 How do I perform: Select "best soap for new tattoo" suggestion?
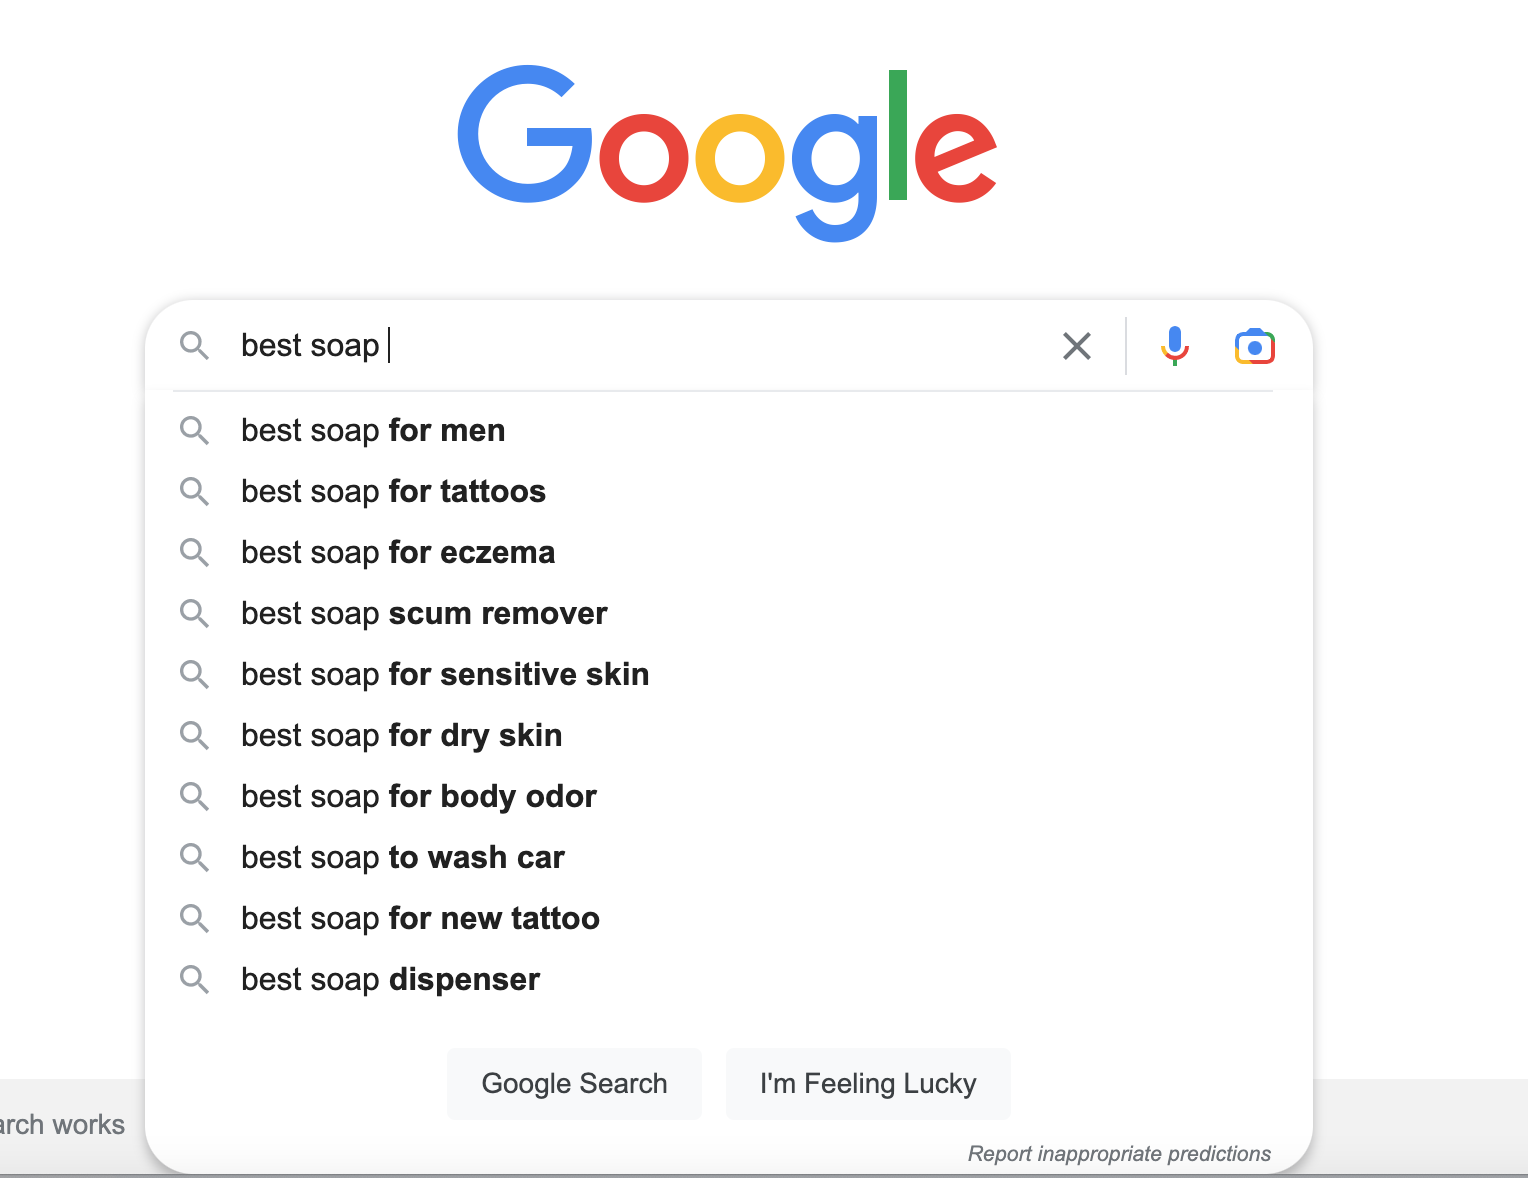pos(420,919)
